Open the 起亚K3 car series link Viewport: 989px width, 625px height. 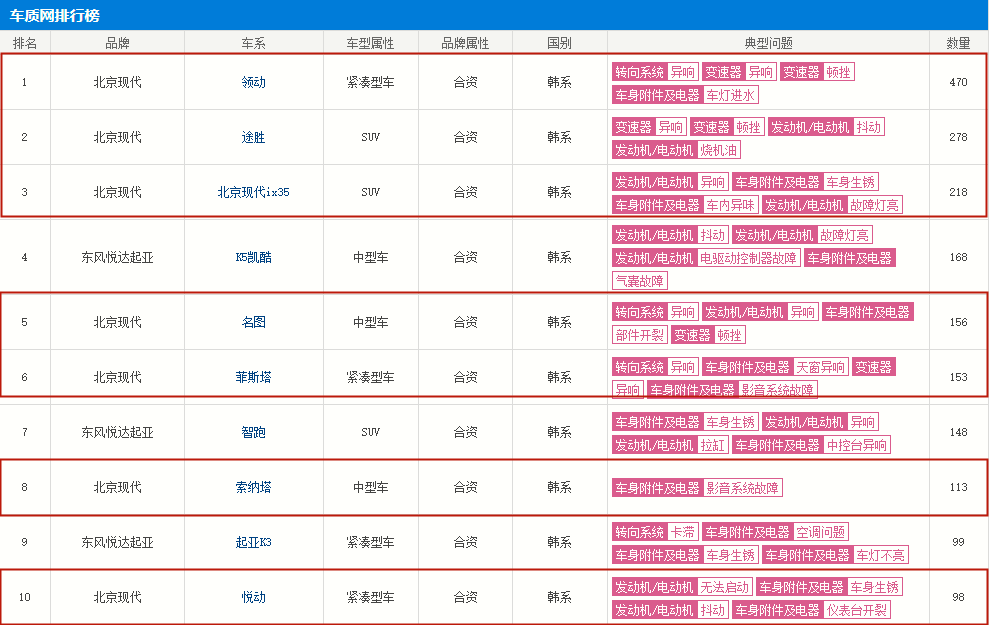[x=254, y=542]
